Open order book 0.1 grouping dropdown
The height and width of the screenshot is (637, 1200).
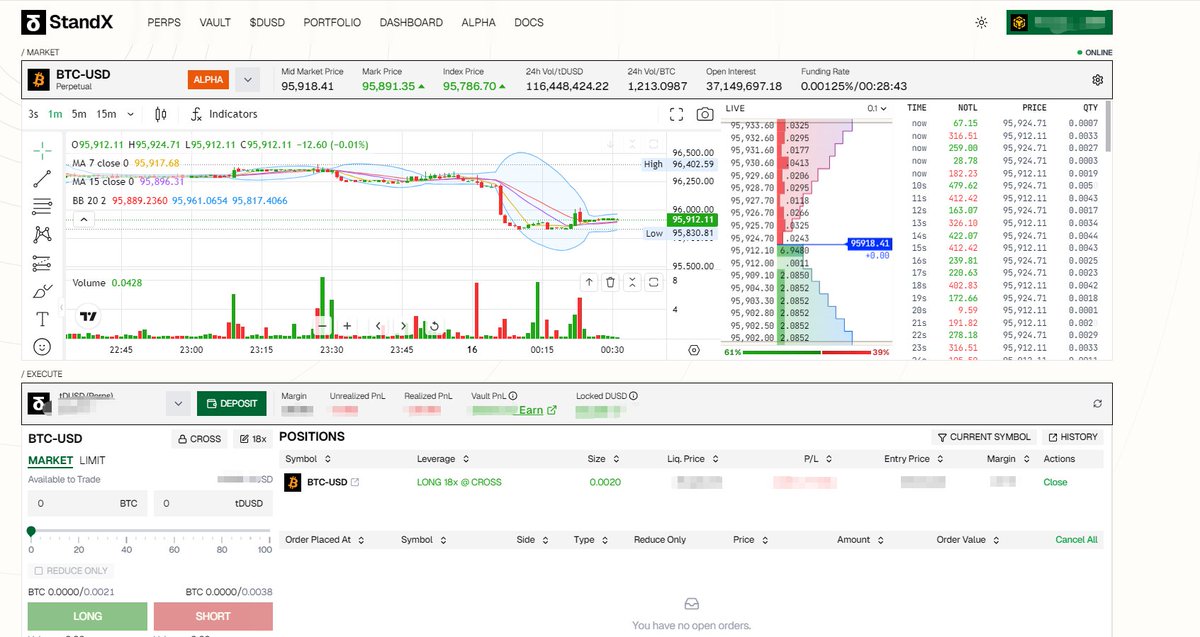pyautogui.click(x=877, y=108)
